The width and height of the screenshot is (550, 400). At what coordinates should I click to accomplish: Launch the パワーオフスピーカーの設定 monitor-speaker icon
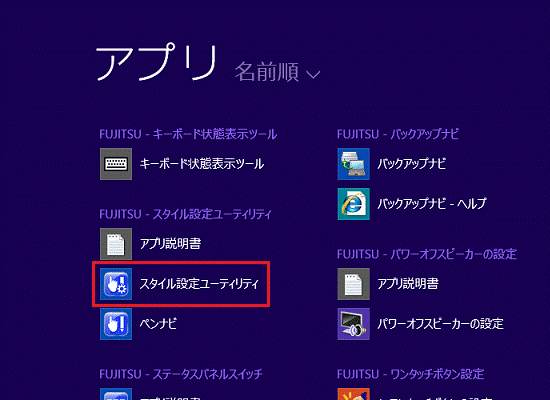click(x=354, y=324)
